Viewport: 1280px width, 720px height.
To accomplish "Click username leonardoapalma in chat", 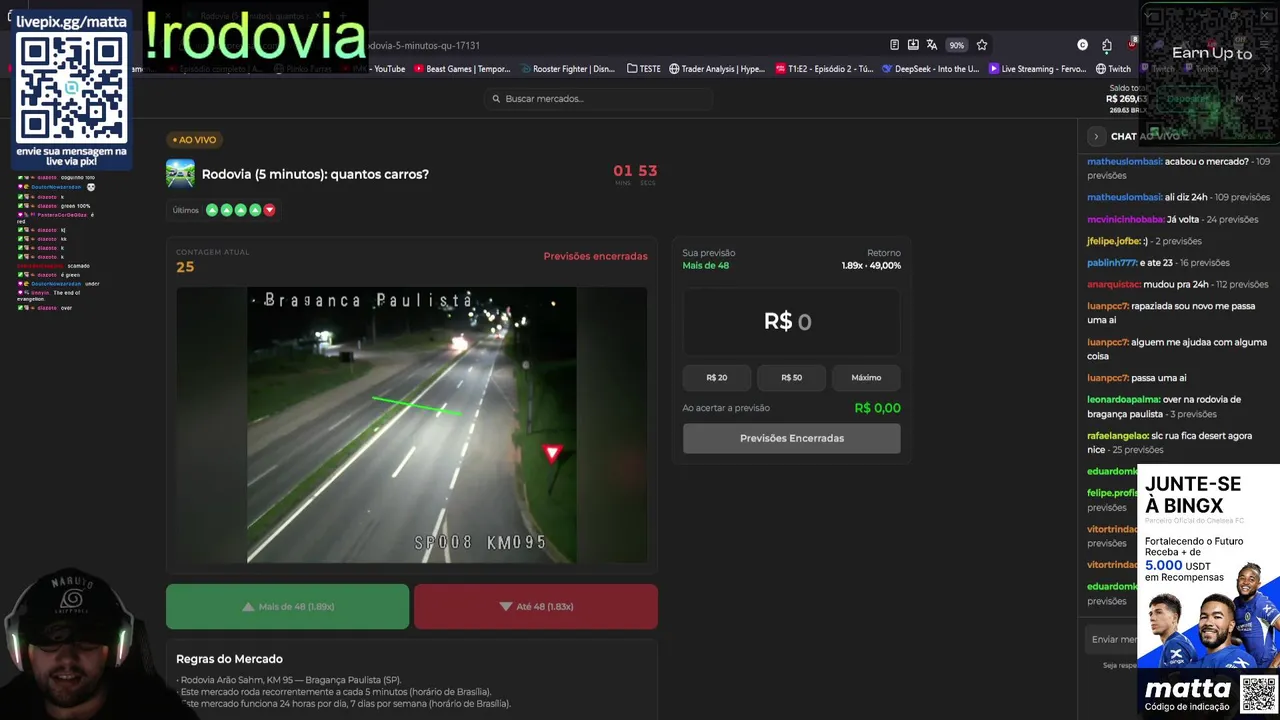I will click(1122, 399).
